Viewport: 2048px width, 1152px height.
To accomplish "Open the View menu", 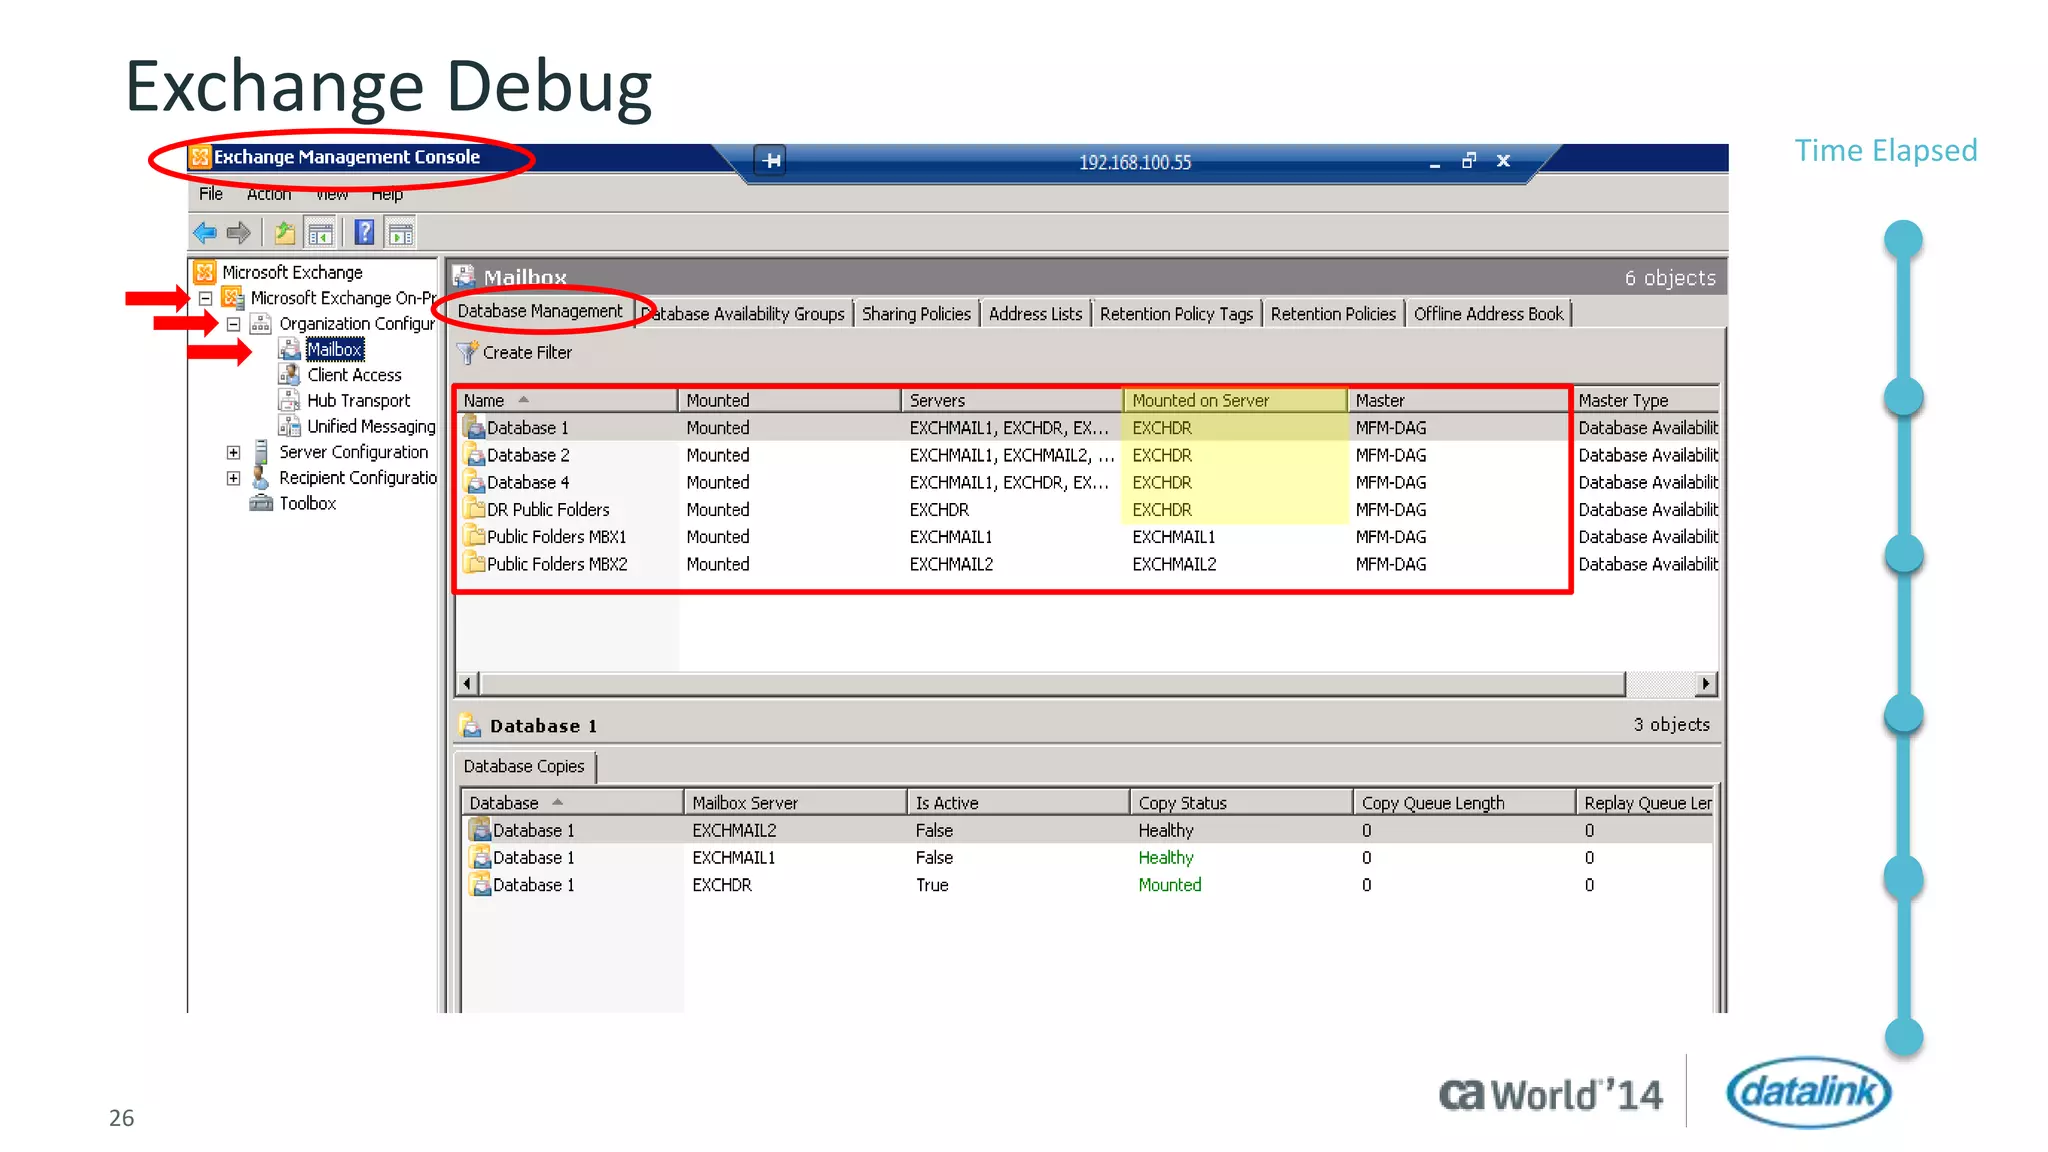I will (x=332, y=194).
